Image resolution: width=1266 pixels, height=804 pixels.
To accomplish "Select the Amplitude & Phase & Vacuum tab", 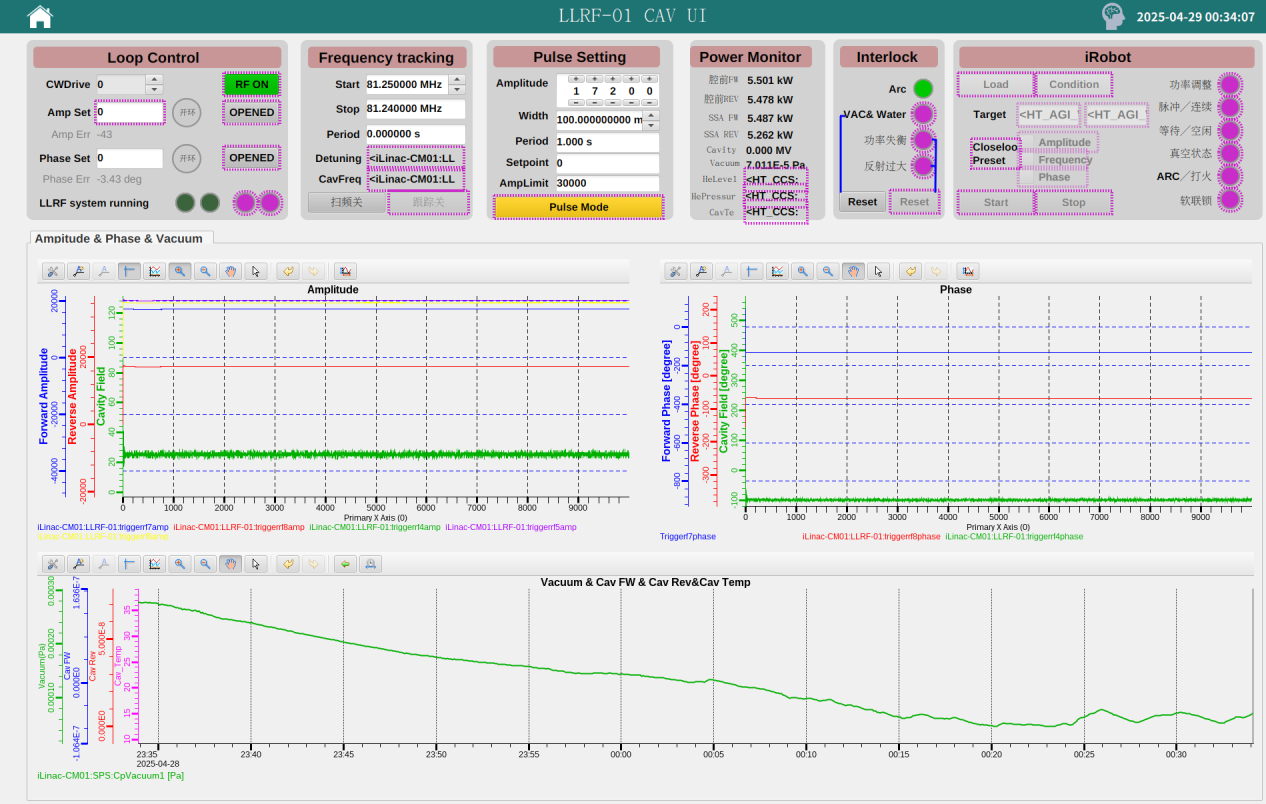I will click(x=118, y=239).
